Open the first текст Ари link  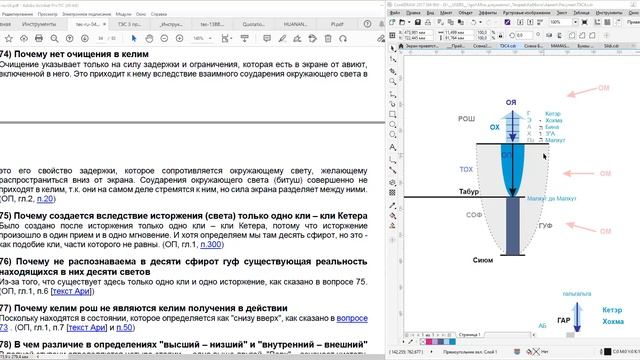point(72,291)
